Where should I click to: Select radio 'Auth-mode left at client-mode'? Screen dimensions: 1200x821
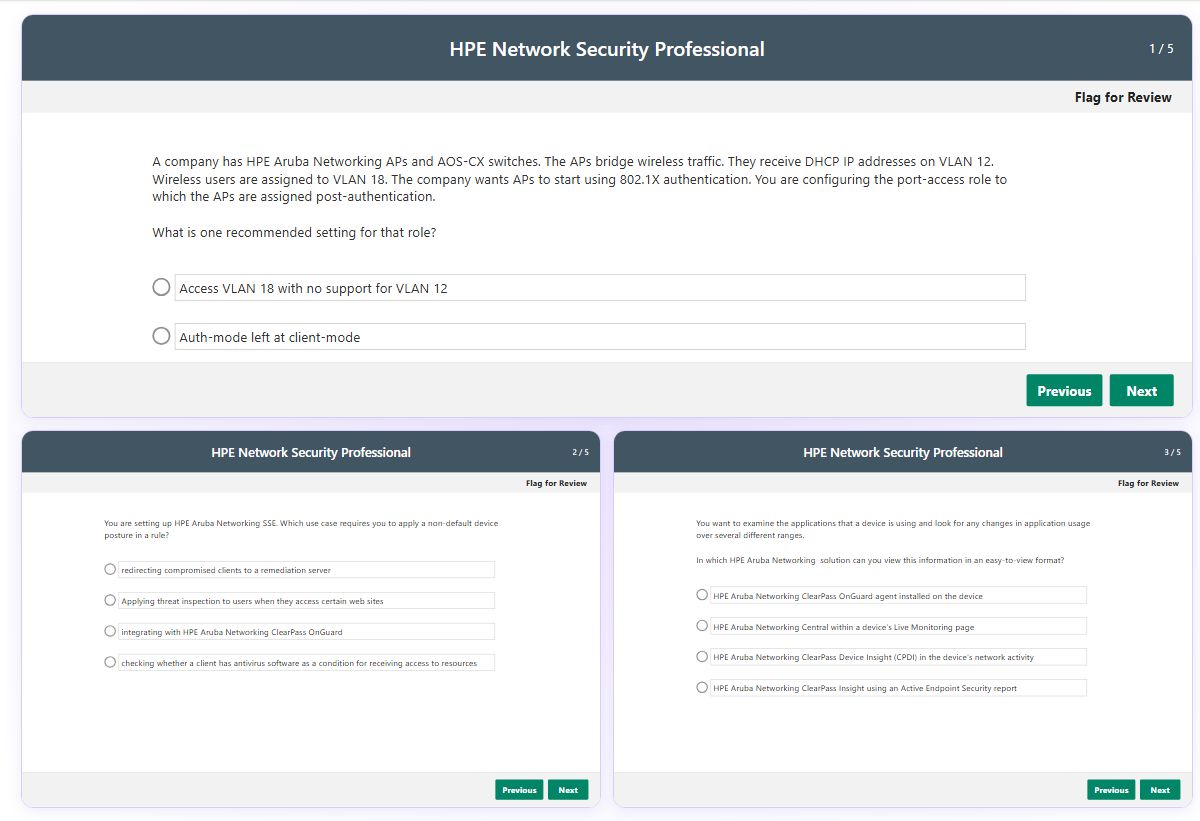(x=161, y=336)
